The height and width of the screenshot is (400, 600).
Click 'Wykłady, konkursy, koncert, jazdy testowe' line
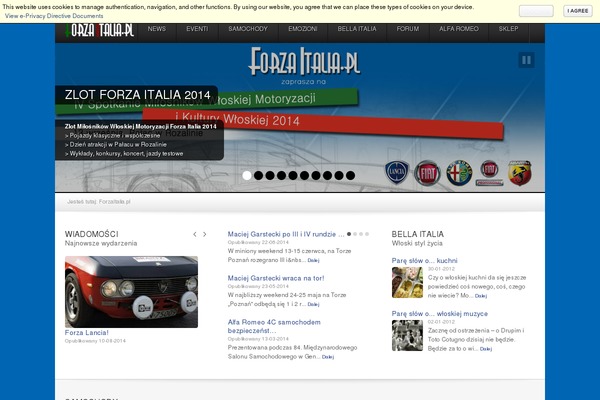coord(124,153)
